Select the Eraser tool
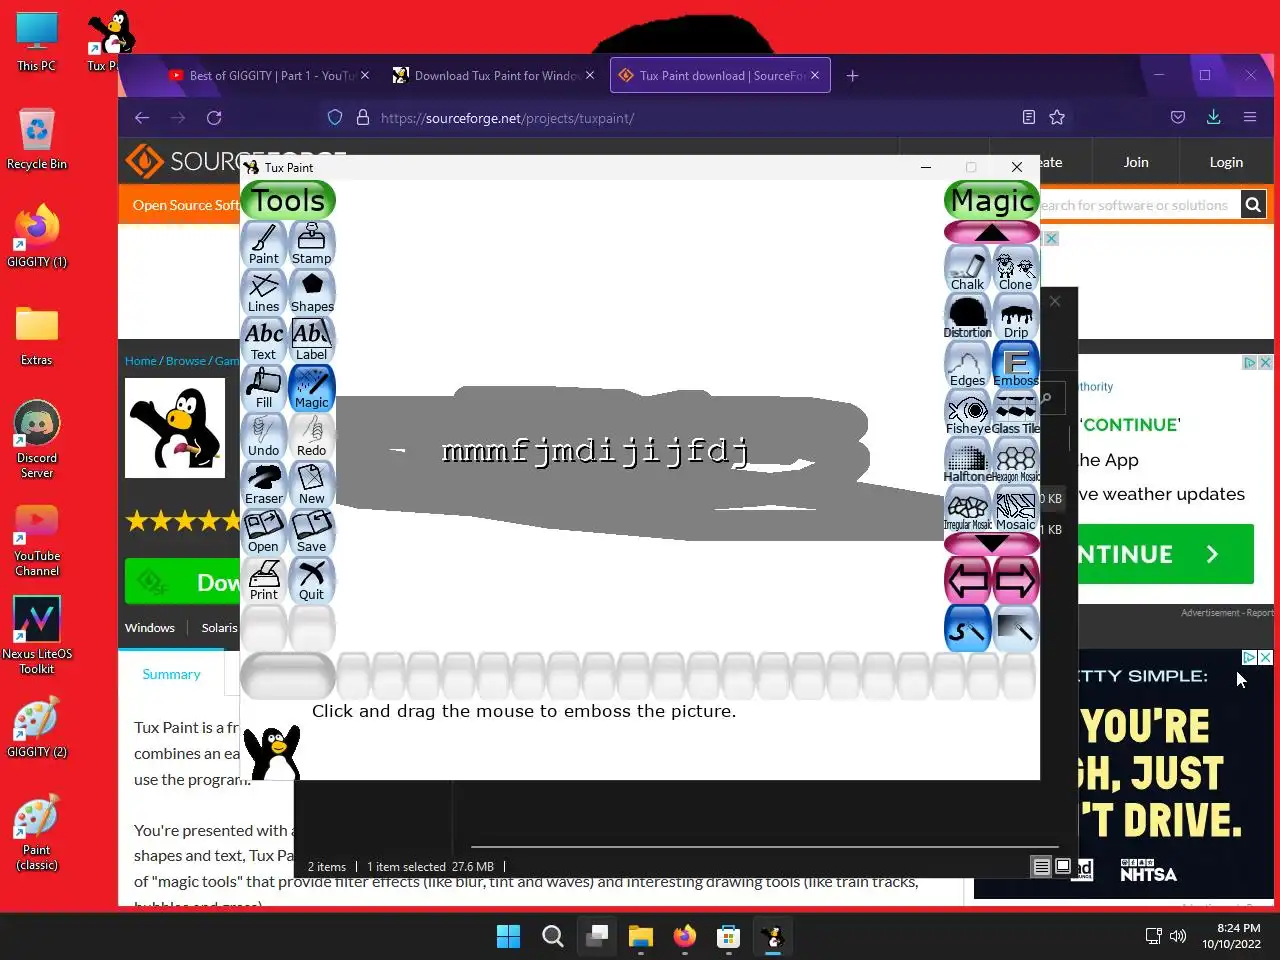The image size is (1280, 960). click(264, 484)
